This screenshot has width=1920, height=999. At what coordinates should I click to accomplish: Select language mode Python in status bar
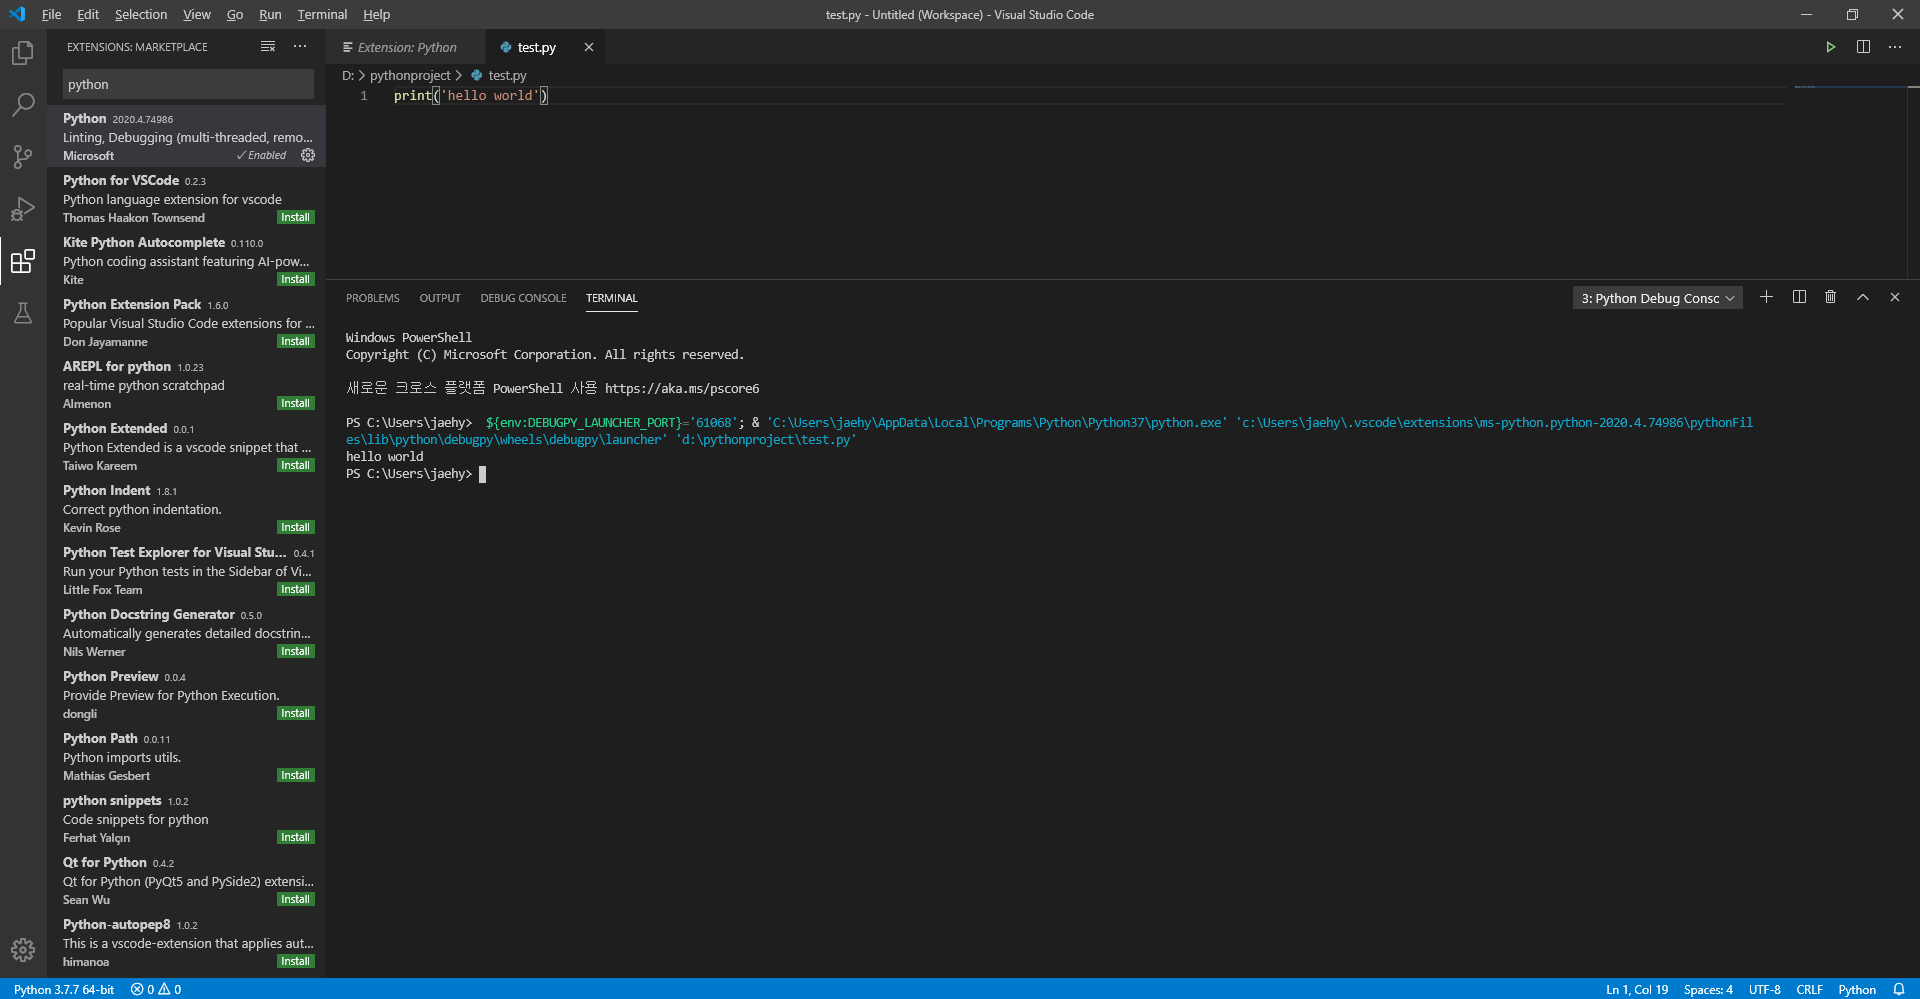coord(1856,989)
